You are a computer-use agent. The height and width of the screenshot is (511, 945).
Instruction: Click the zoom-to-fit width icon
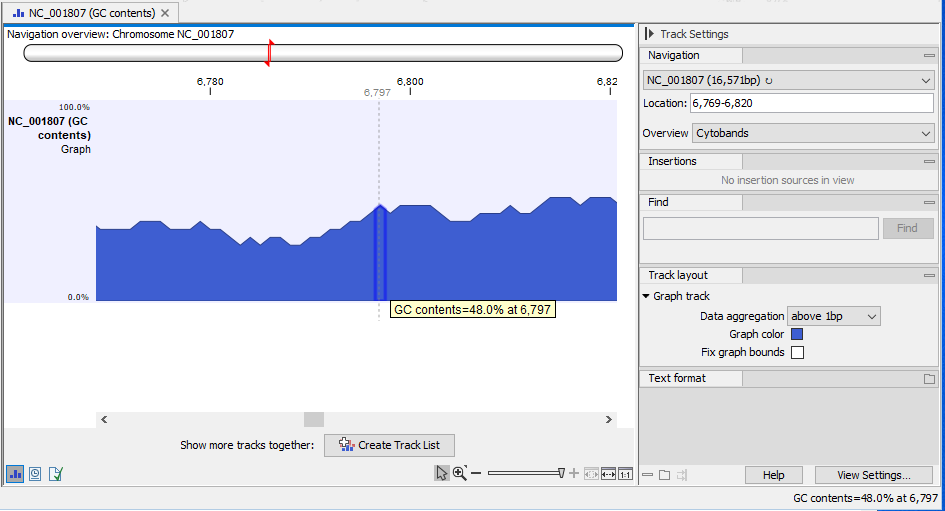(x=608, y=473)
